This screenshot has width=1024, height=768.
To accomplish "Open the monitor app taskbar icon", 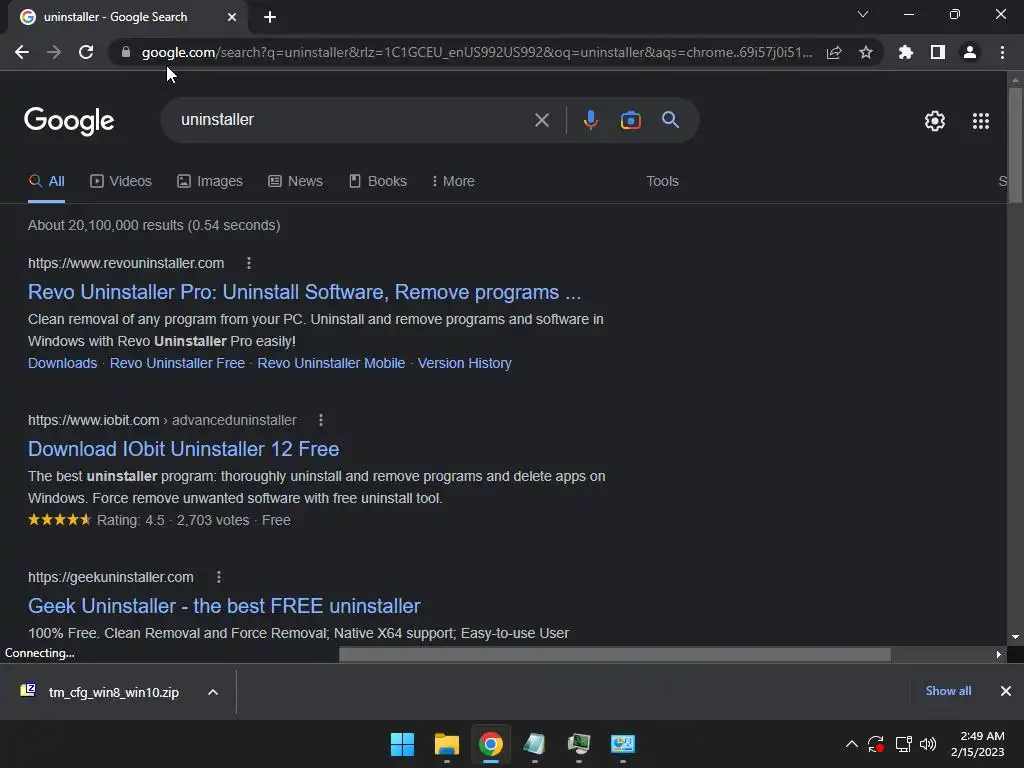I will click(579, 744).
